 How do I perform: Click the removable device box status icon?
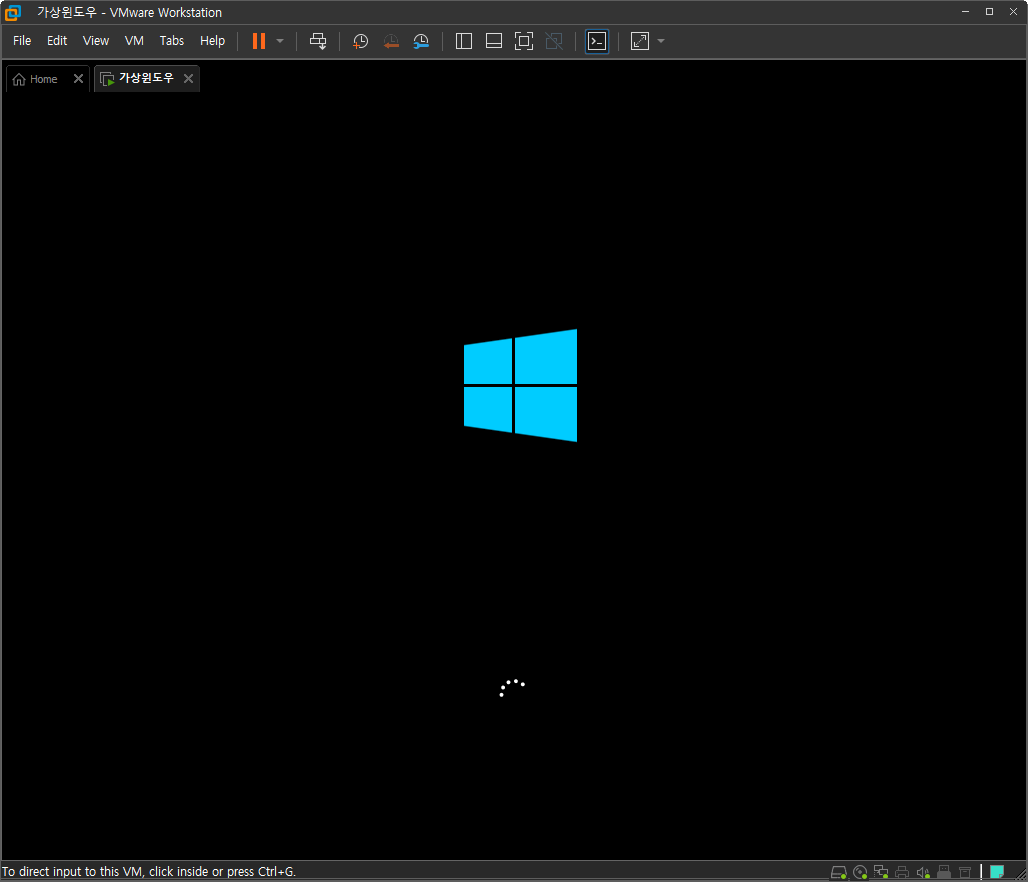point(965,872)
